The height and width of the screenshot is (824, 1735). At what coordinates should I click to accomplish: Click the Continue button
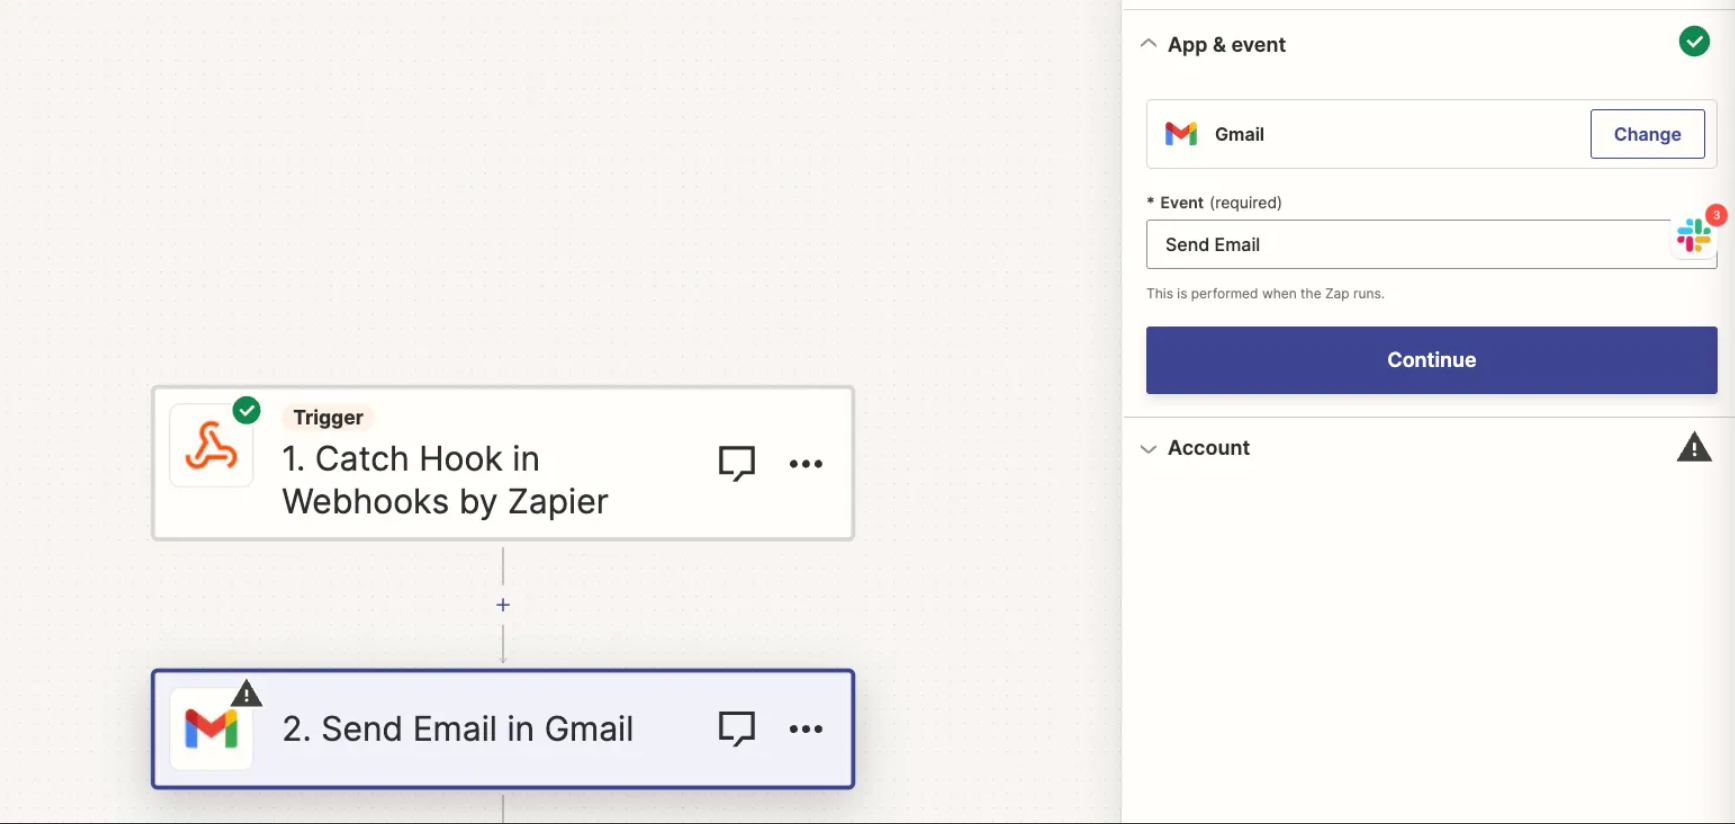coord(1431,360)
